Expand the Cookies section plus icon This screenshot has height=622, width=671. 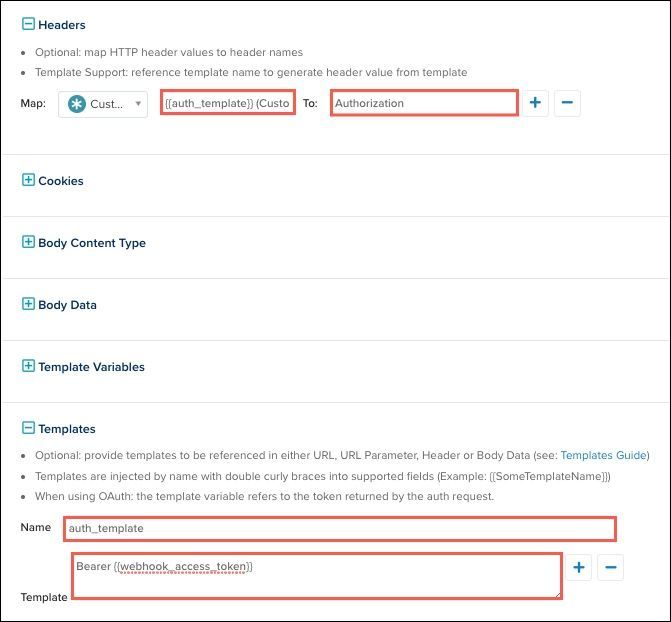(x=28, y=181)
